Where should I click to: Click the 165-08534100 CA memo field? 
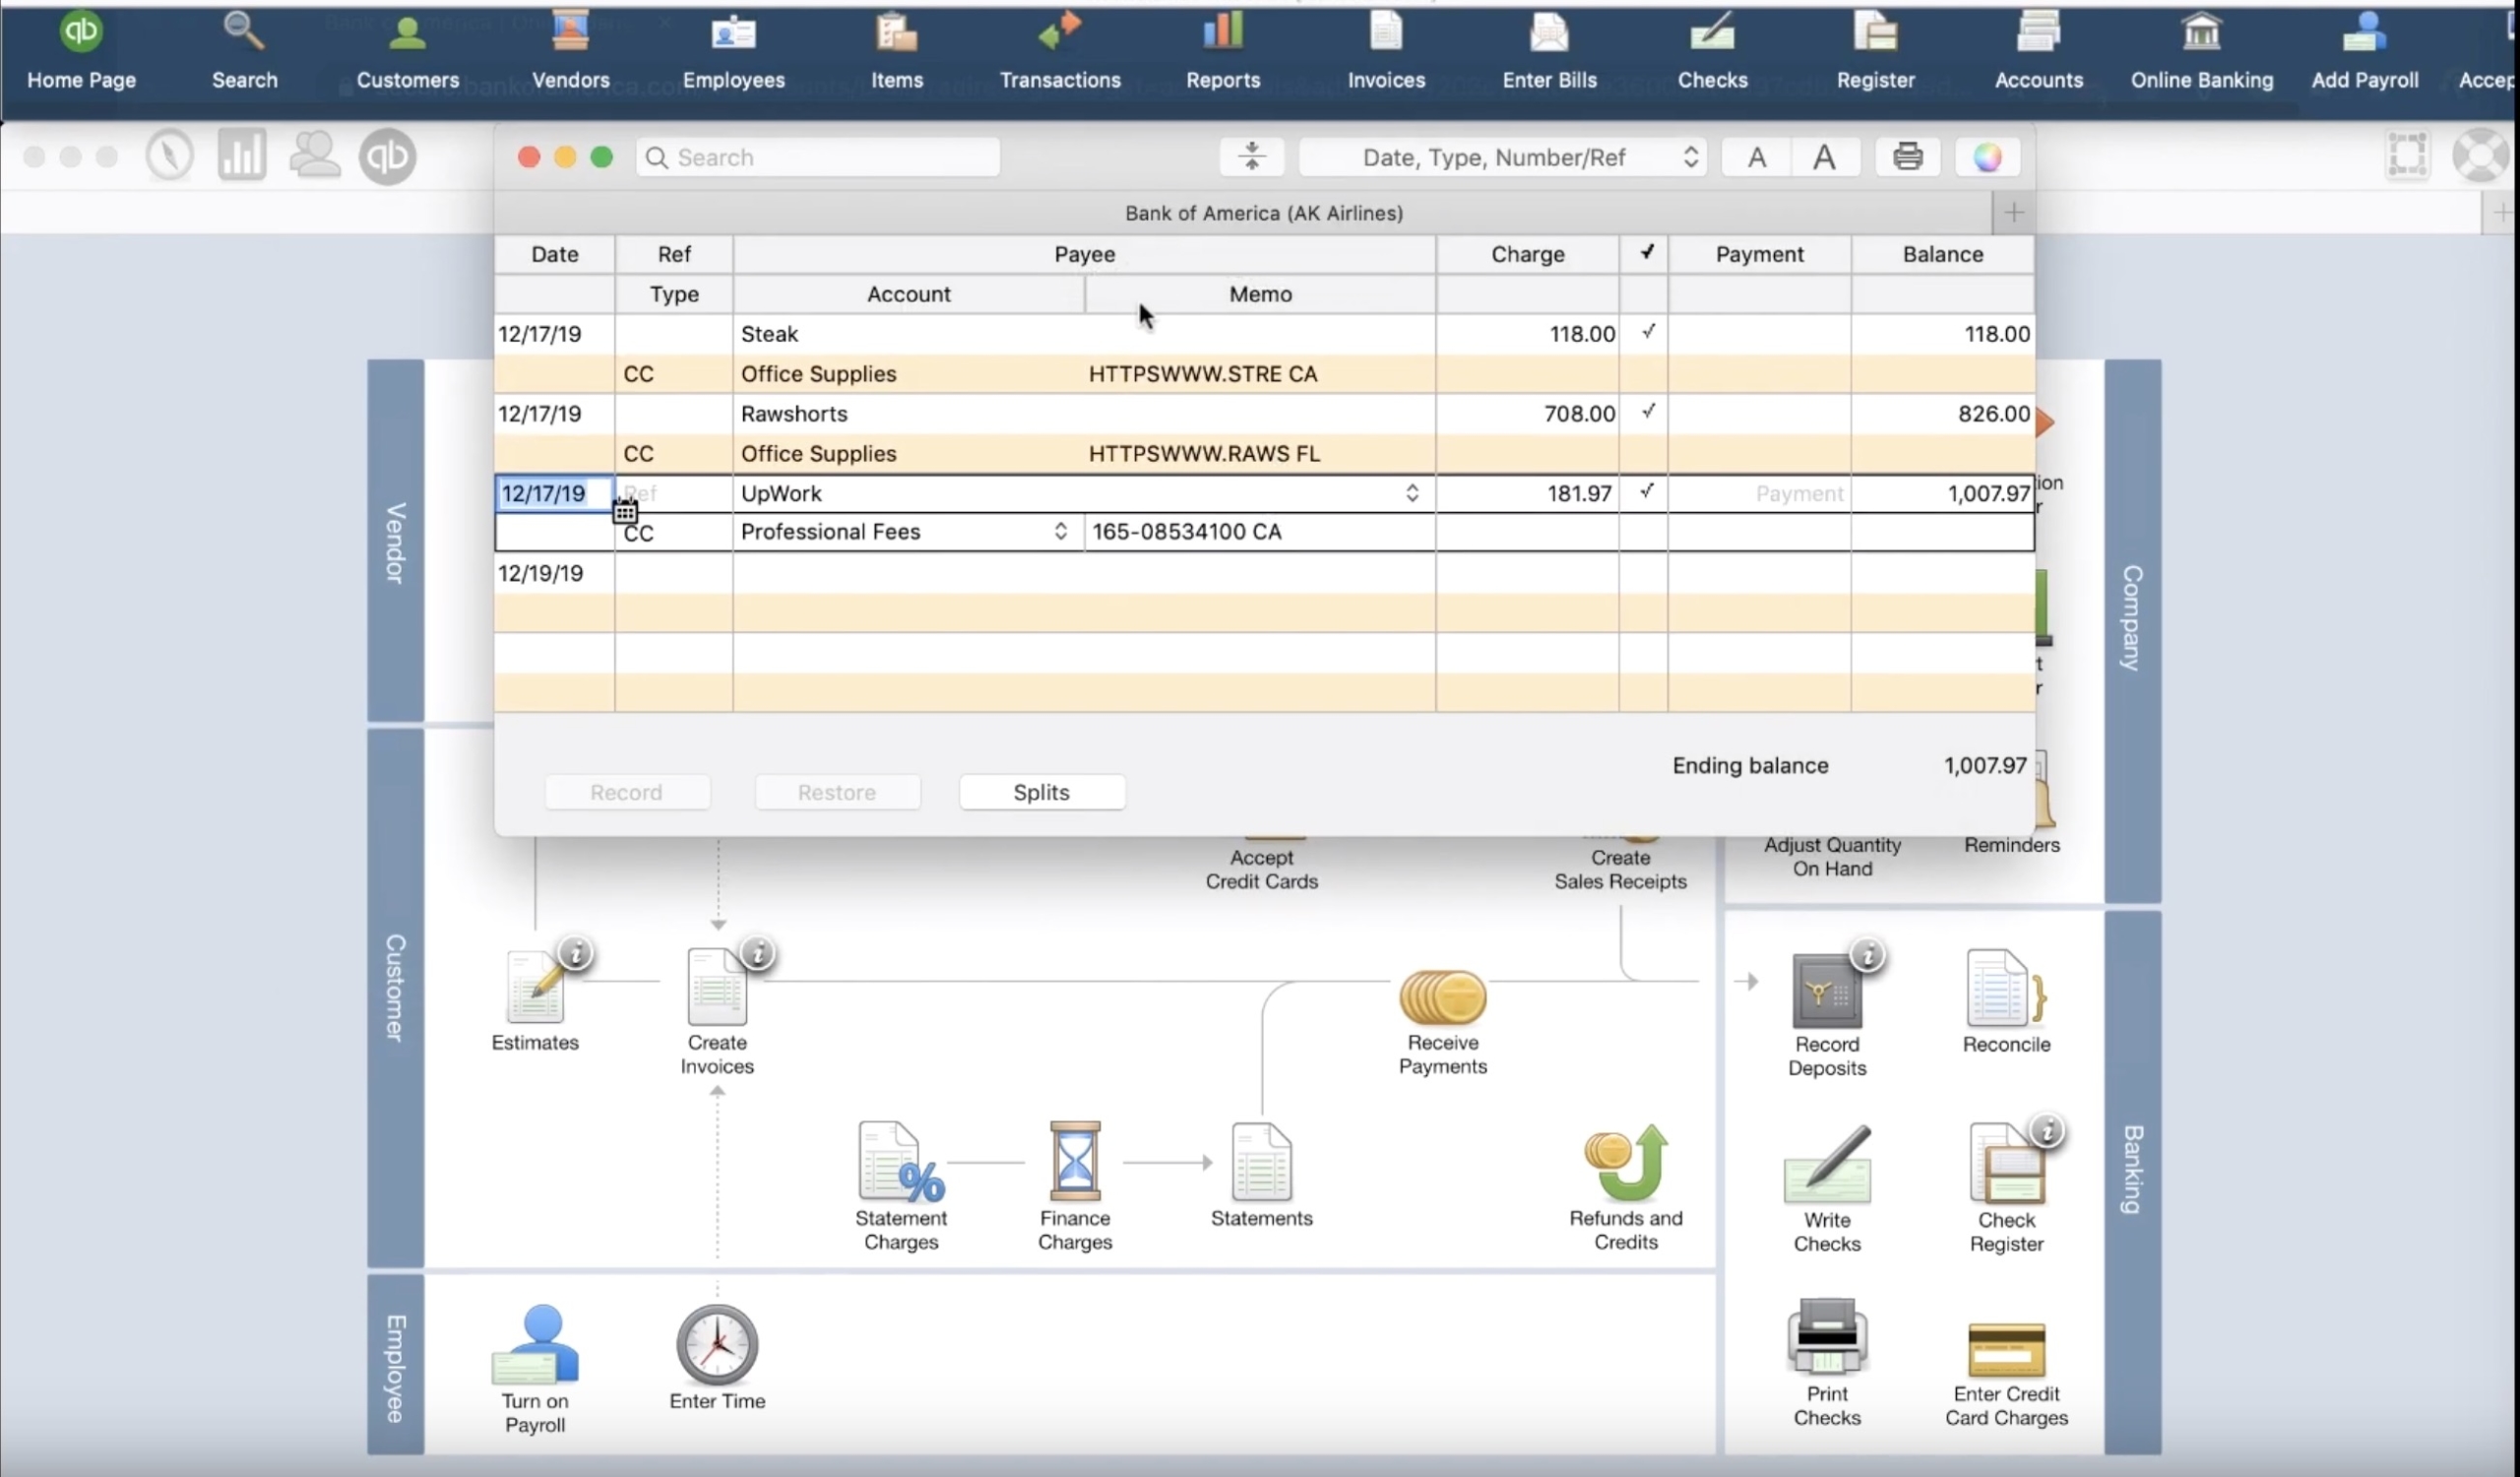[1260, 531]
